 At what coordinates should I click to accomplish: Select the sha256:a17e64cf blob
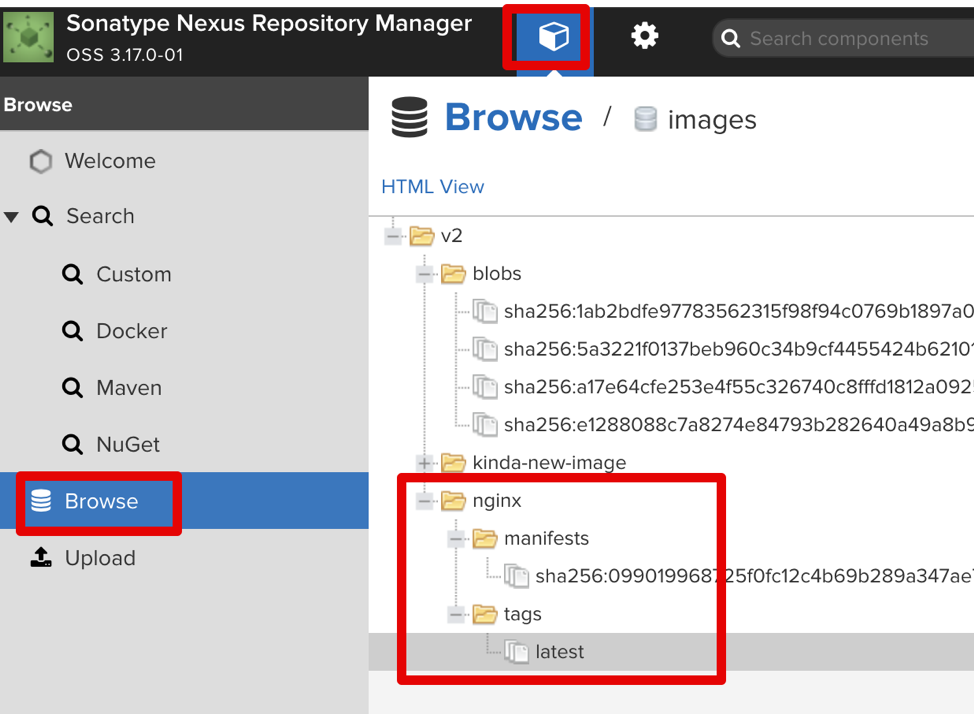pos(739,387)
